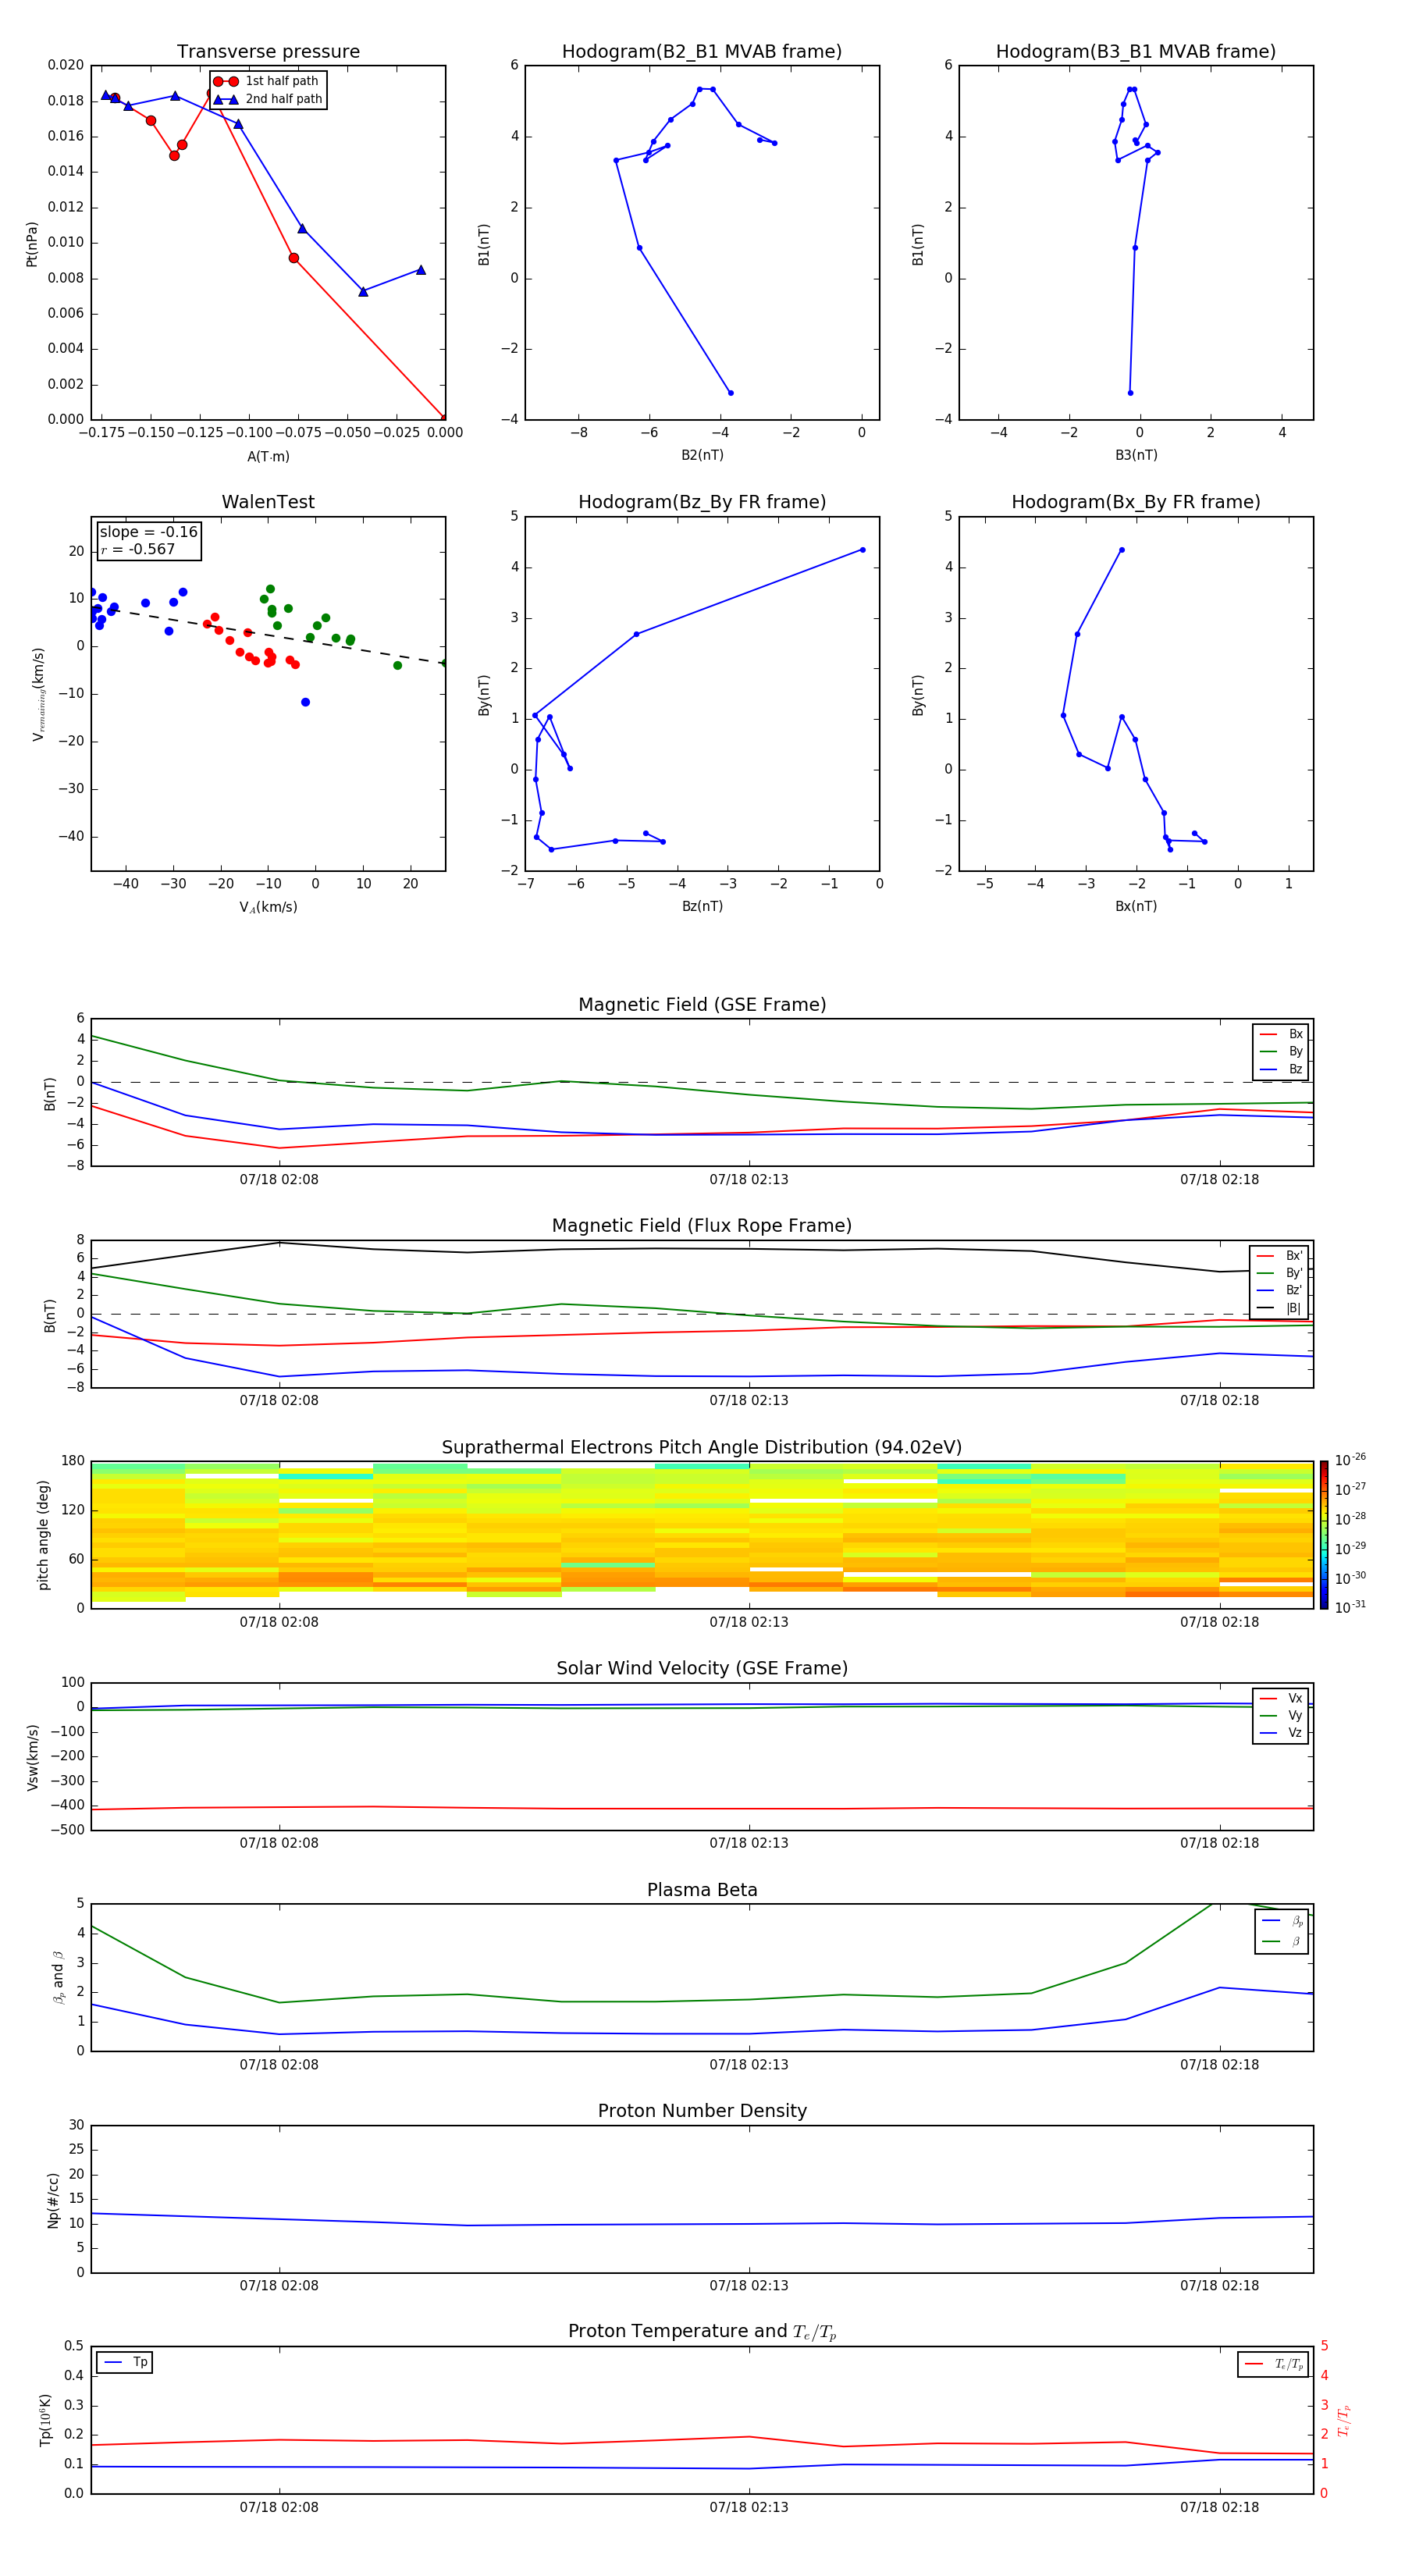Click the 'Transverse pressure' plot title
Viewport: 1405px width, 2576px height.
click(268, 52)
